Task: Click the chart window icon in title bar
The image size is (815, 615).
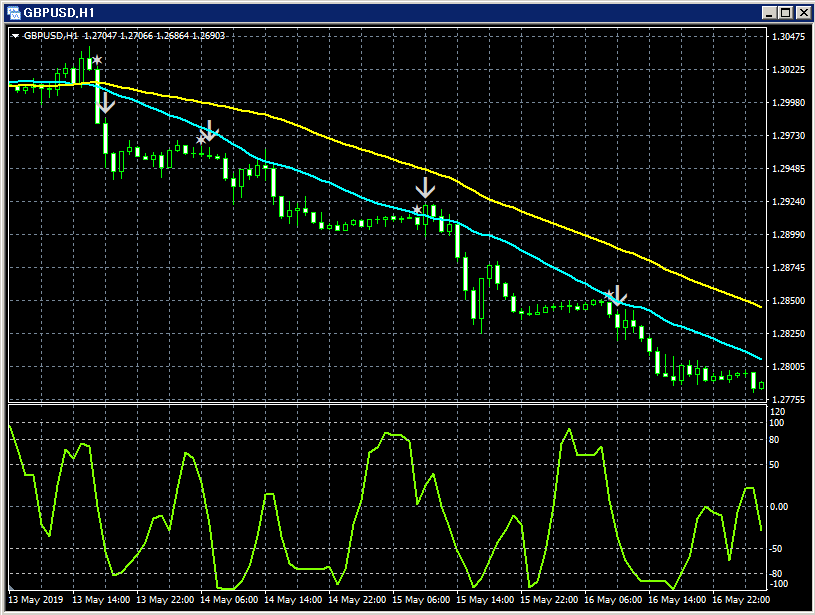Action: pyautogui.click(x=14, y=12)
